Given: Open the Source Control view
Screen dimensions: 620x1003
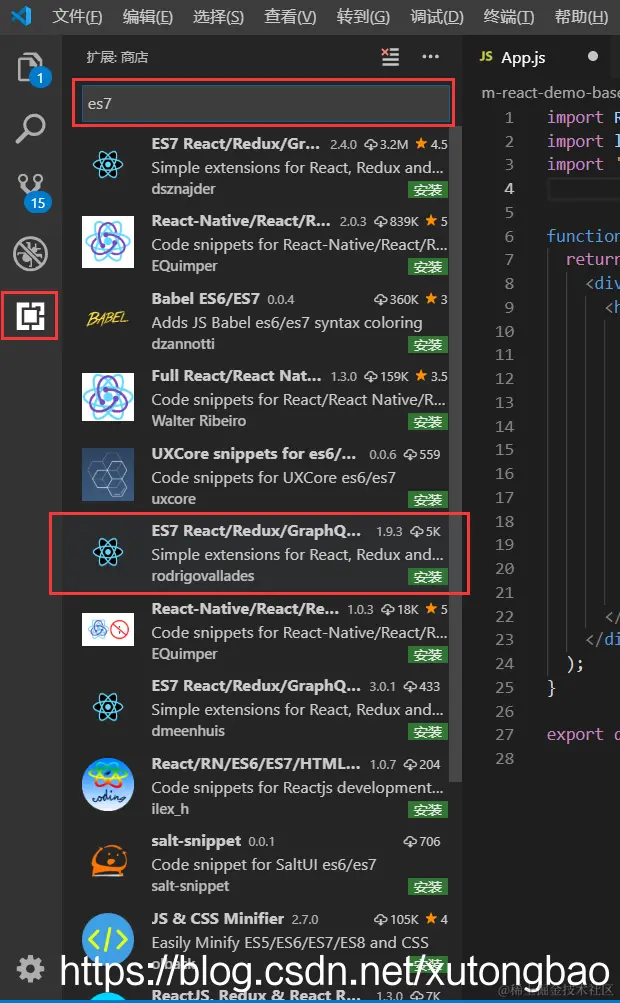Looking at the screenshot, I should coord(31,192).
